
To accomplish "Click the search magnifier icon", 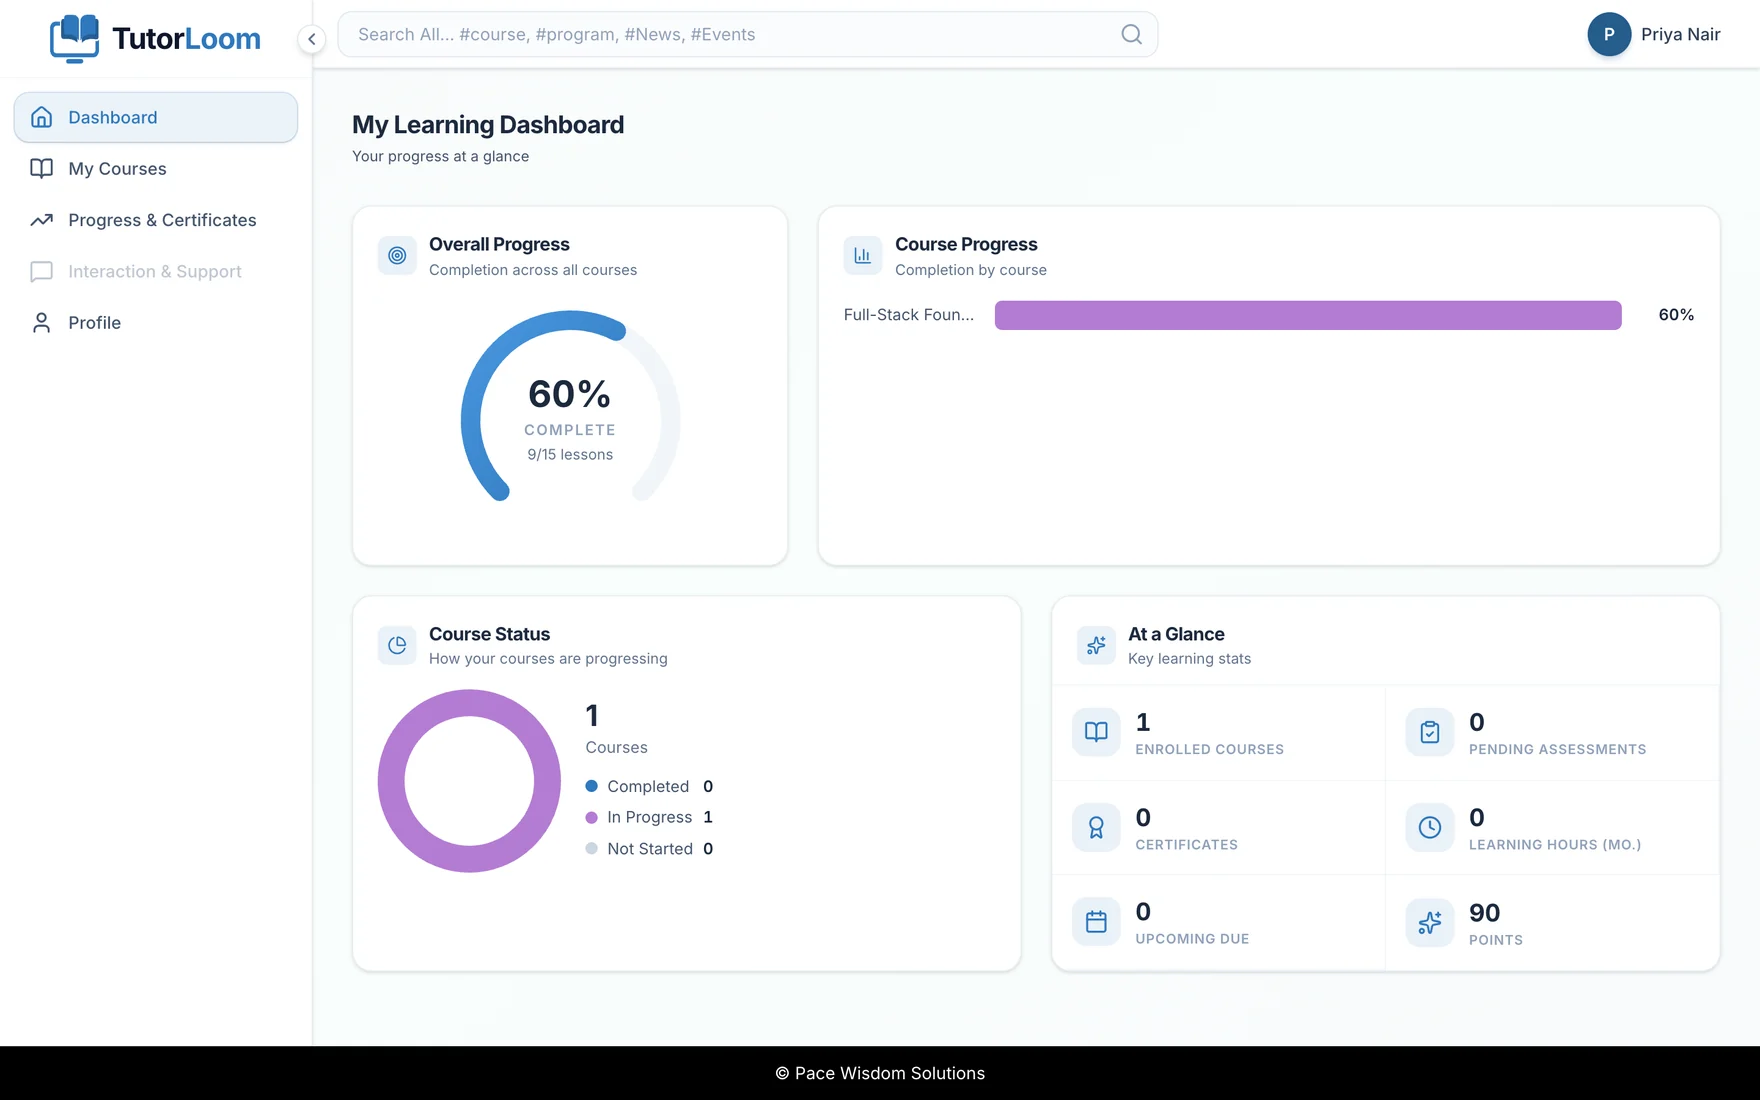I will [1131, 34].
